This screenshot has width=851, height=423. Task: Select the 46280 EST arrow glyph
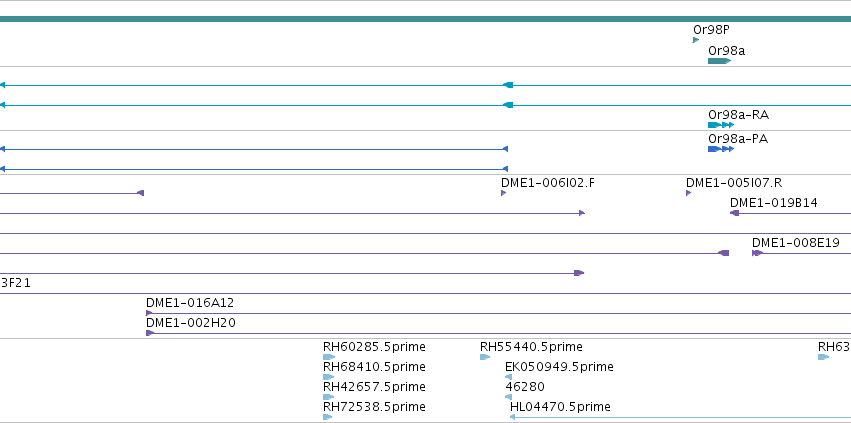point(509,397)
